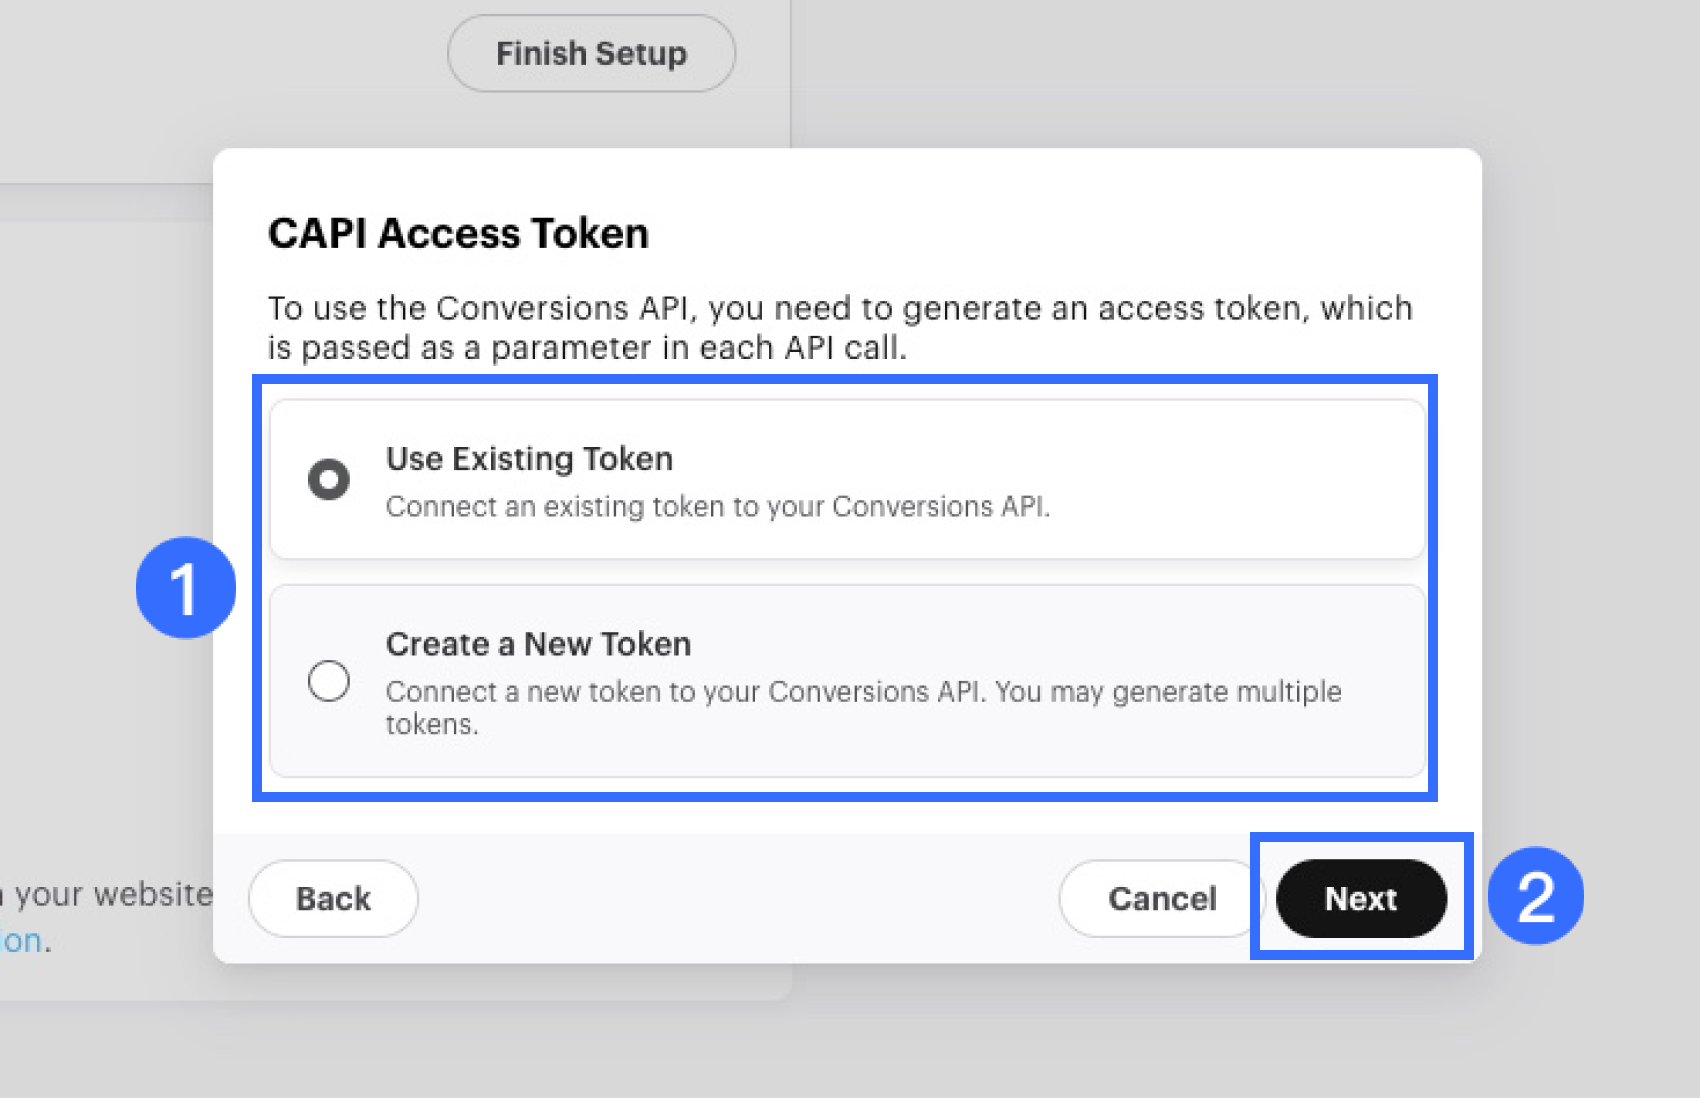
Task: Open the partially hidden blue link at bottom-left
Action: 21,941
